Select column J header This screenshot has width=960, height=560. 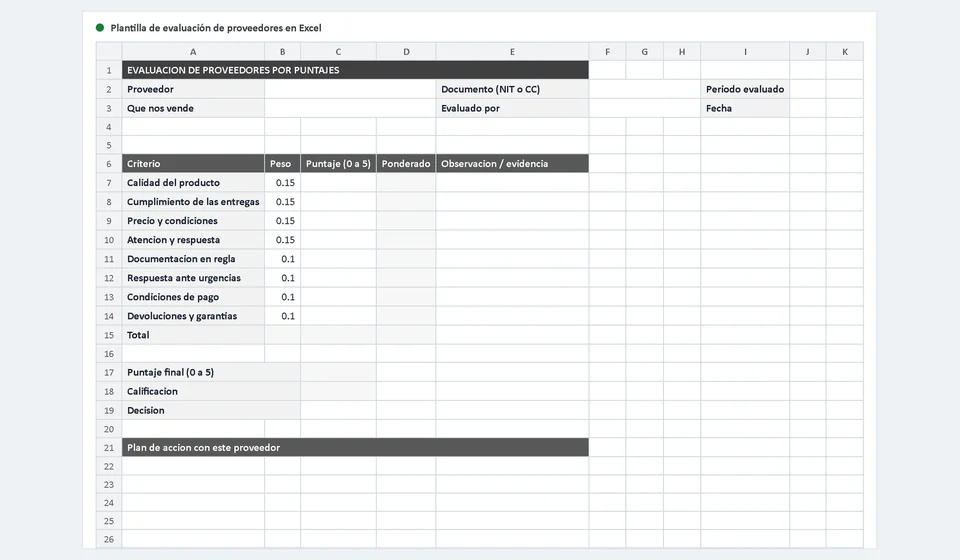(808, 51)
